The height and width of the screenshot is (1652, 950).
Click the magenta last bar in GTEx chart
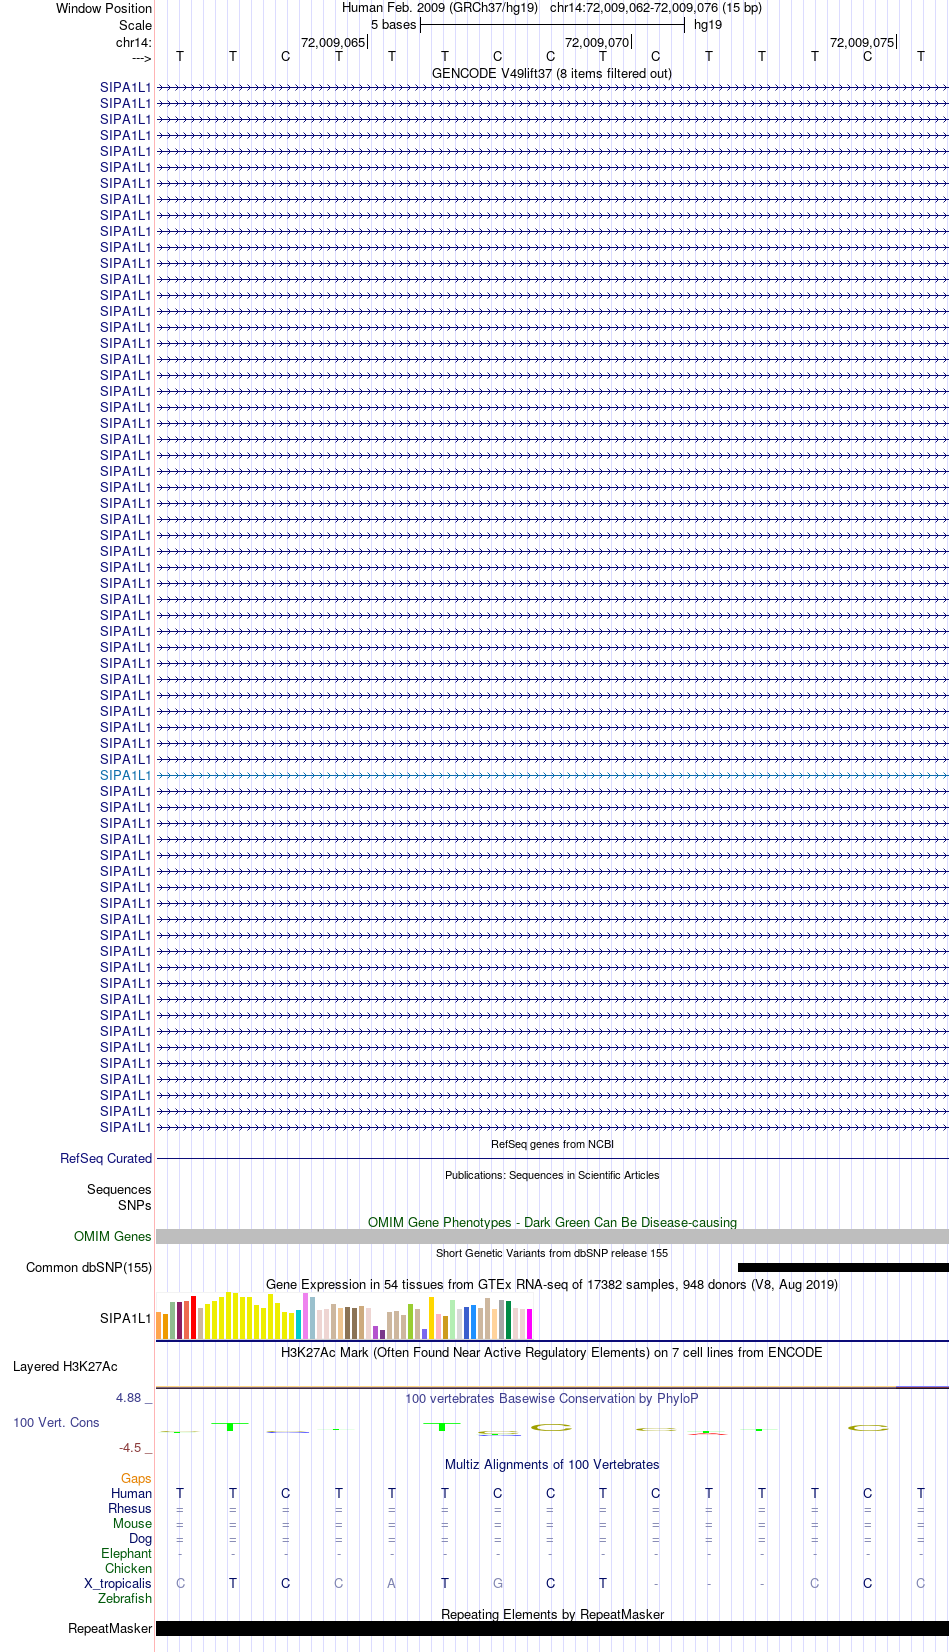click(x=529, y=1324)
